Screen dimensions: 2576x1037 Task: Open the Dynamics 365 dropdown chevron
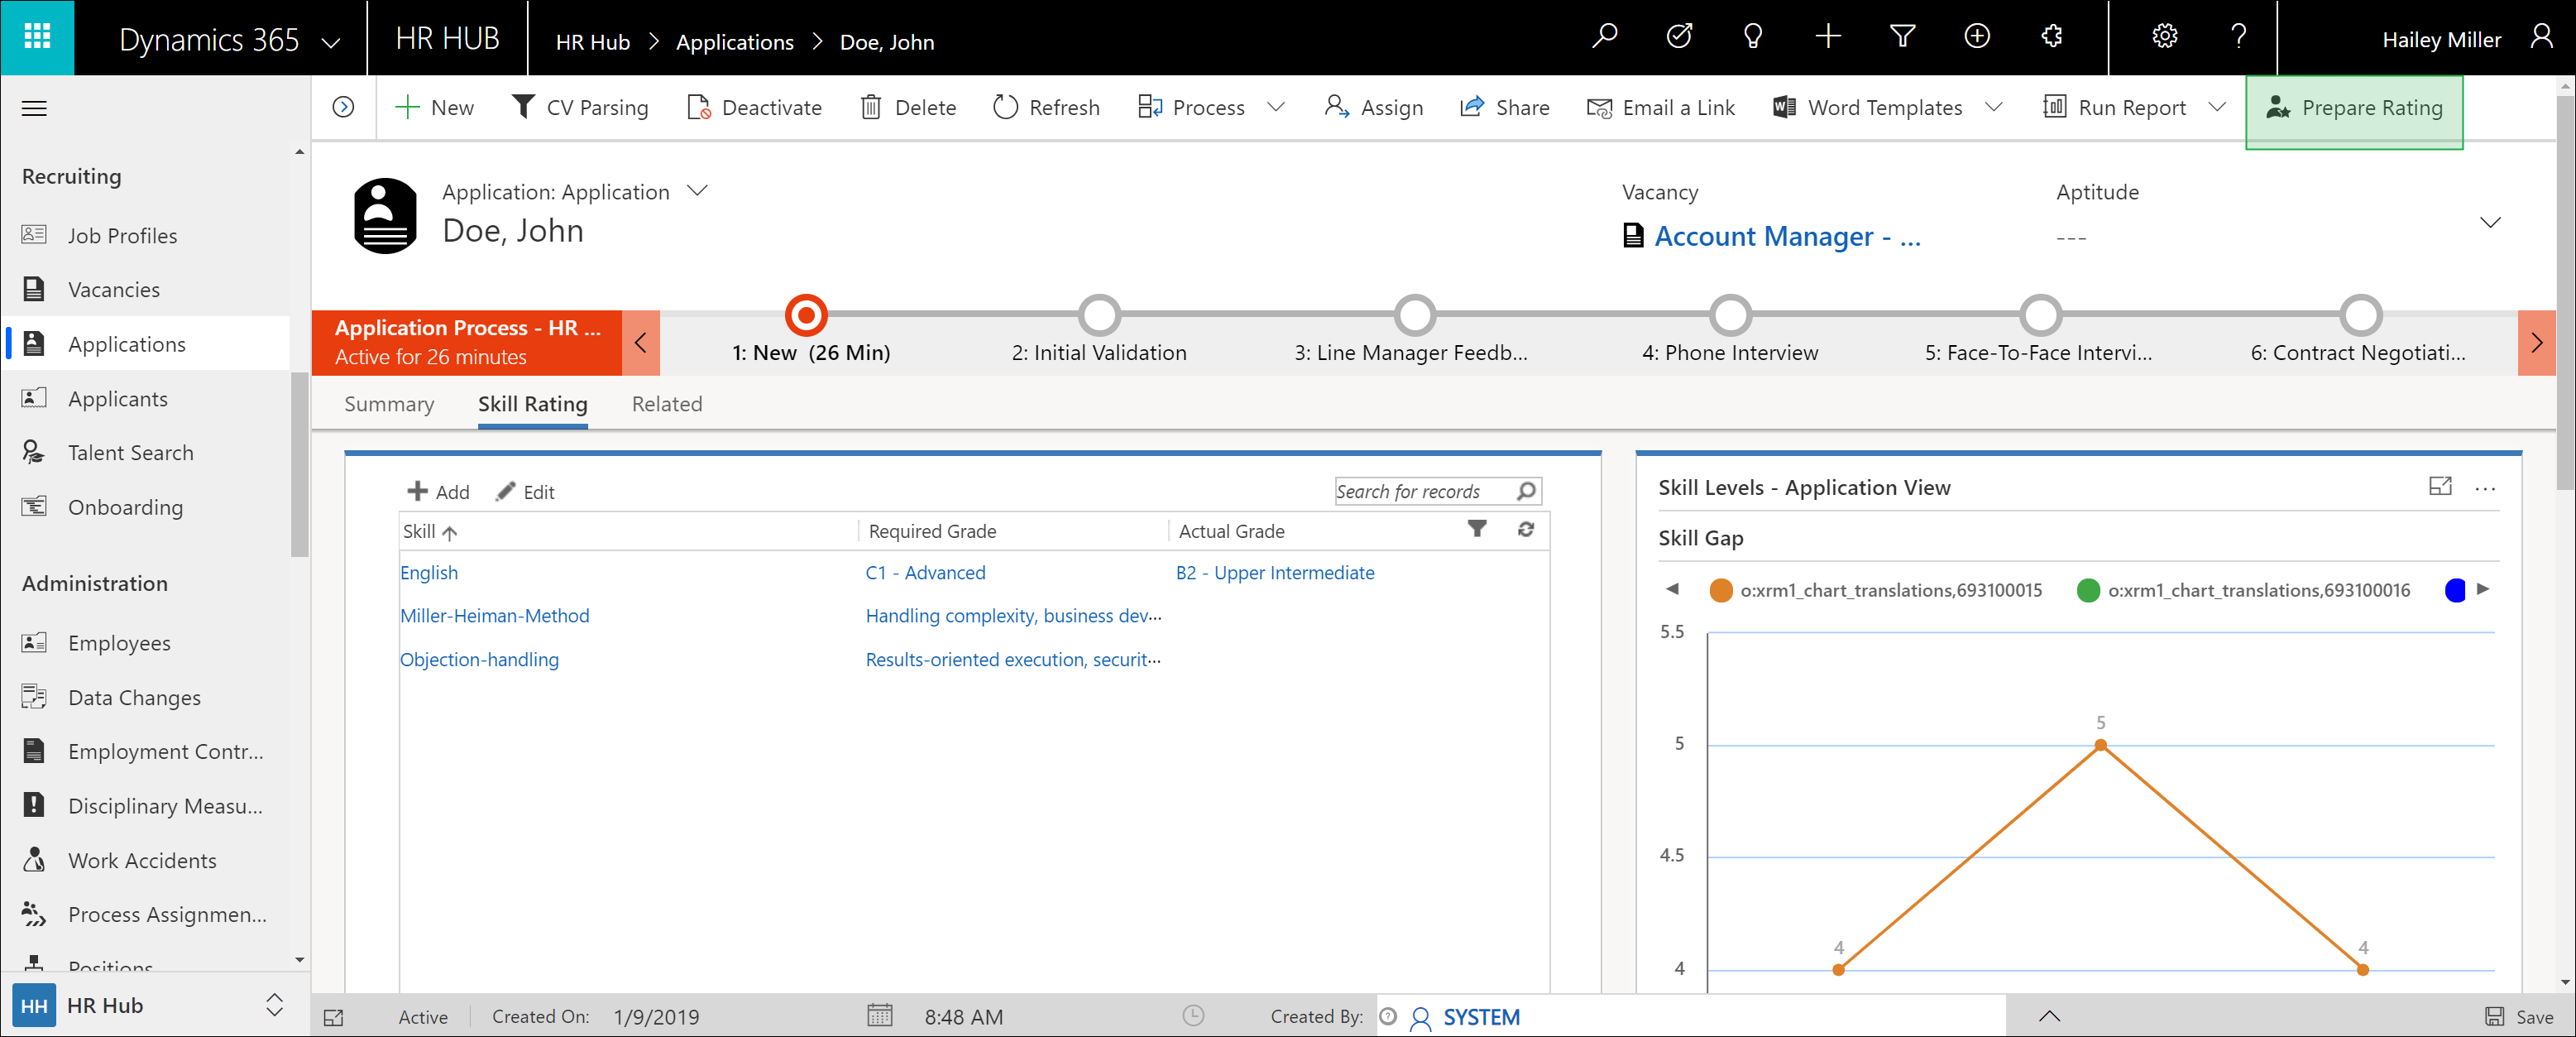pos(330,42)
